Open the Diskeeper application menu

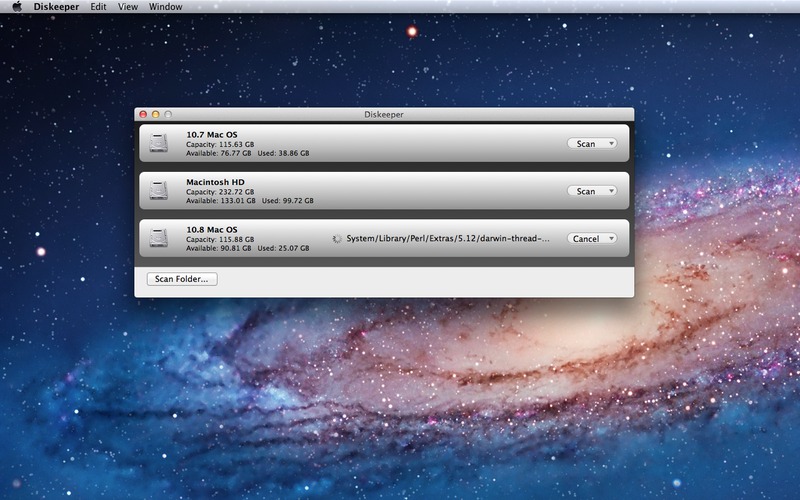click(x=55, y=7)
